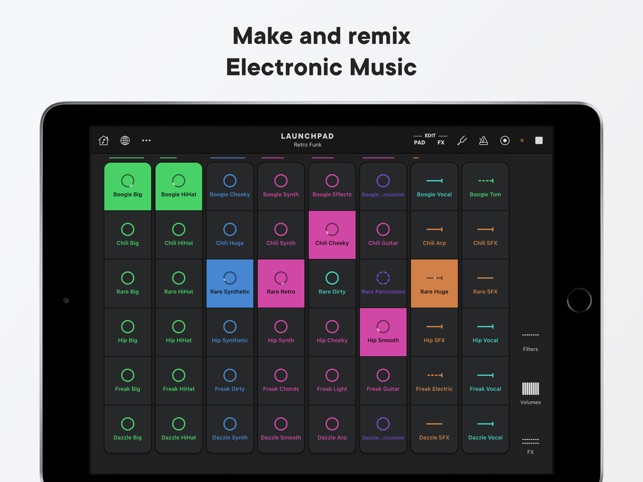Tap the Hip Vocal pad
This screenshot has width=643, height=482.
[x=486, y=332]
